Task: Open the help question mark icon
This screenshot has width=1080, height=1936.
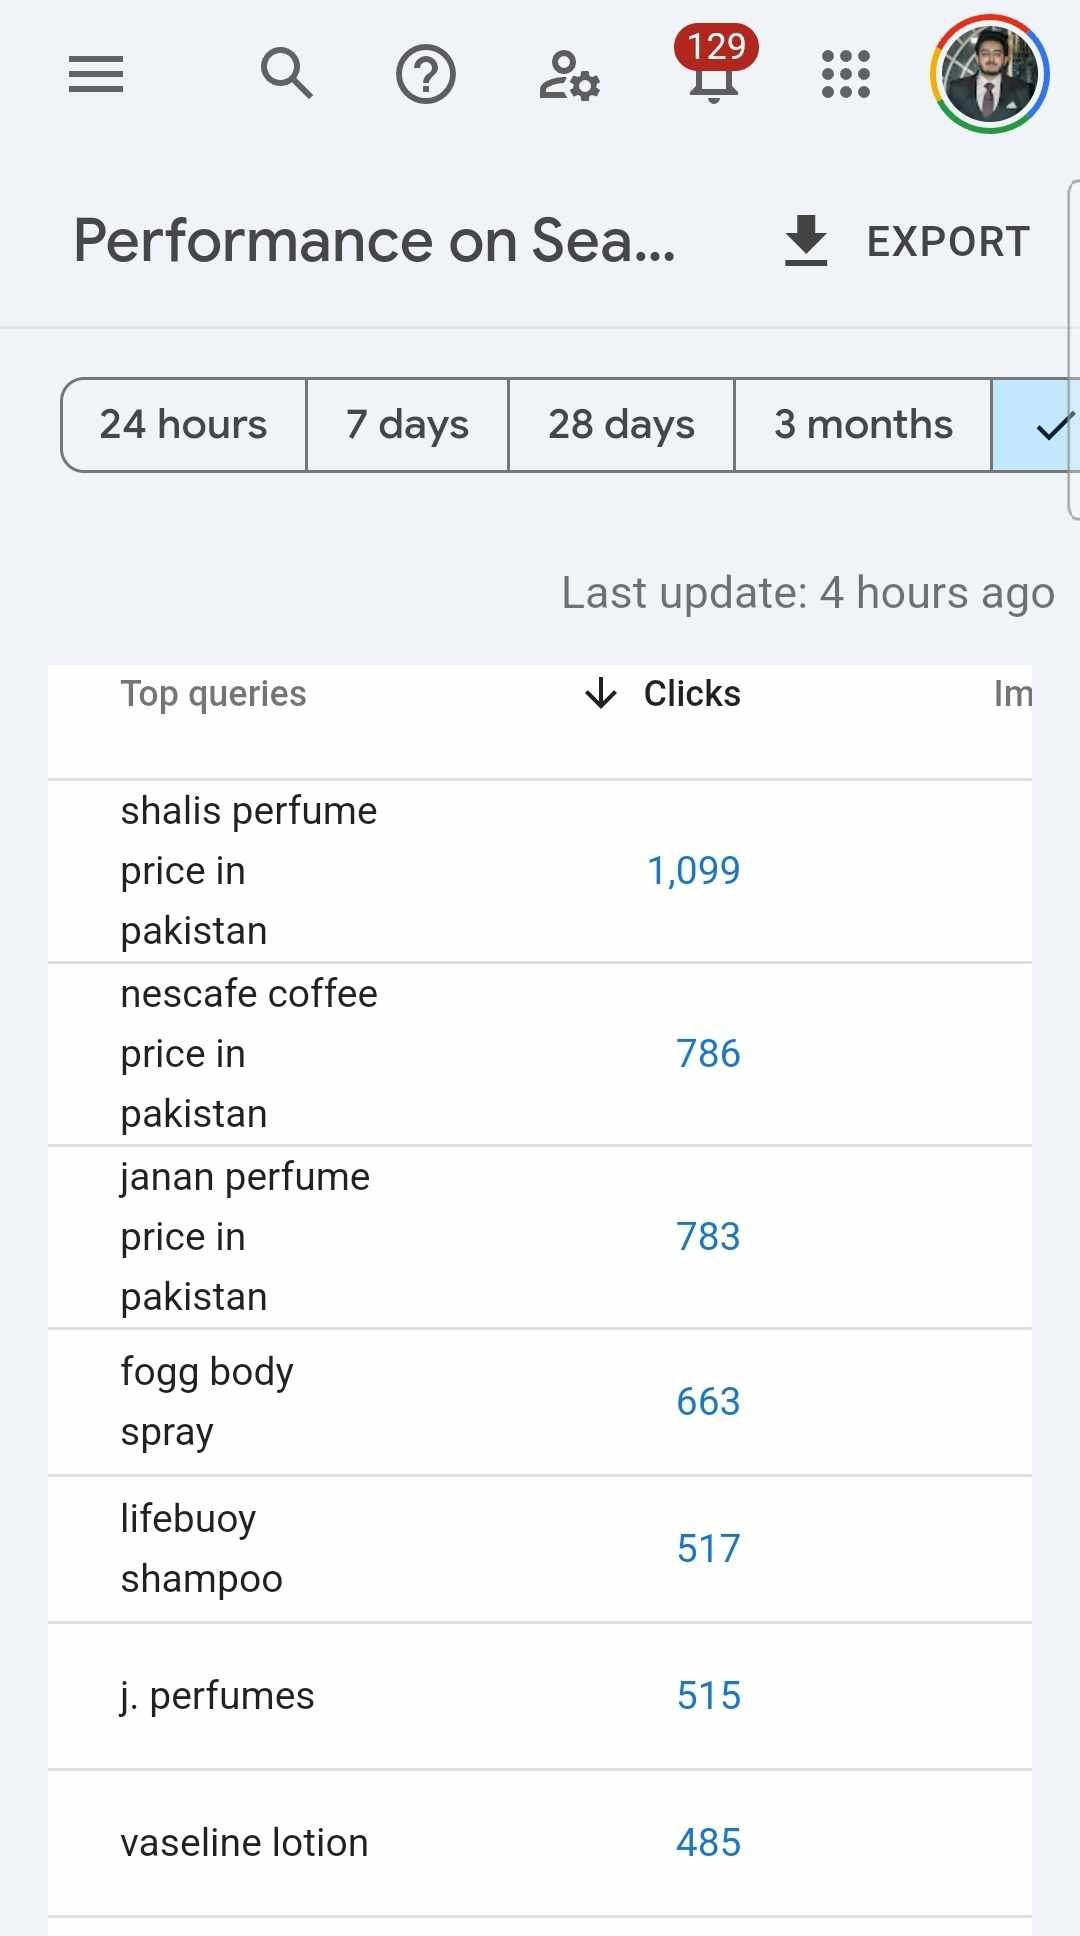Action: (x=426, y=74)
